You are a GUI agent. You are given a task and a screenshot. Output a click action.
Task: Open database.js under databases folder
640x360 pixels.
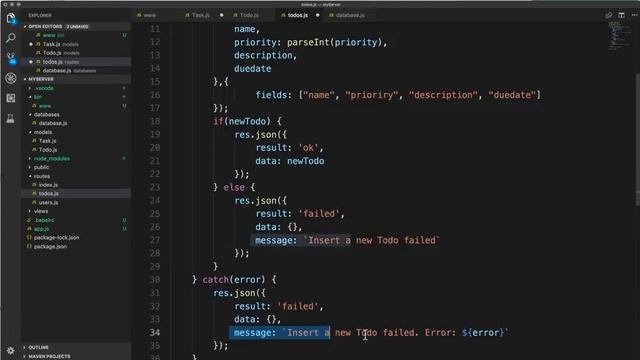click(53, 123)
